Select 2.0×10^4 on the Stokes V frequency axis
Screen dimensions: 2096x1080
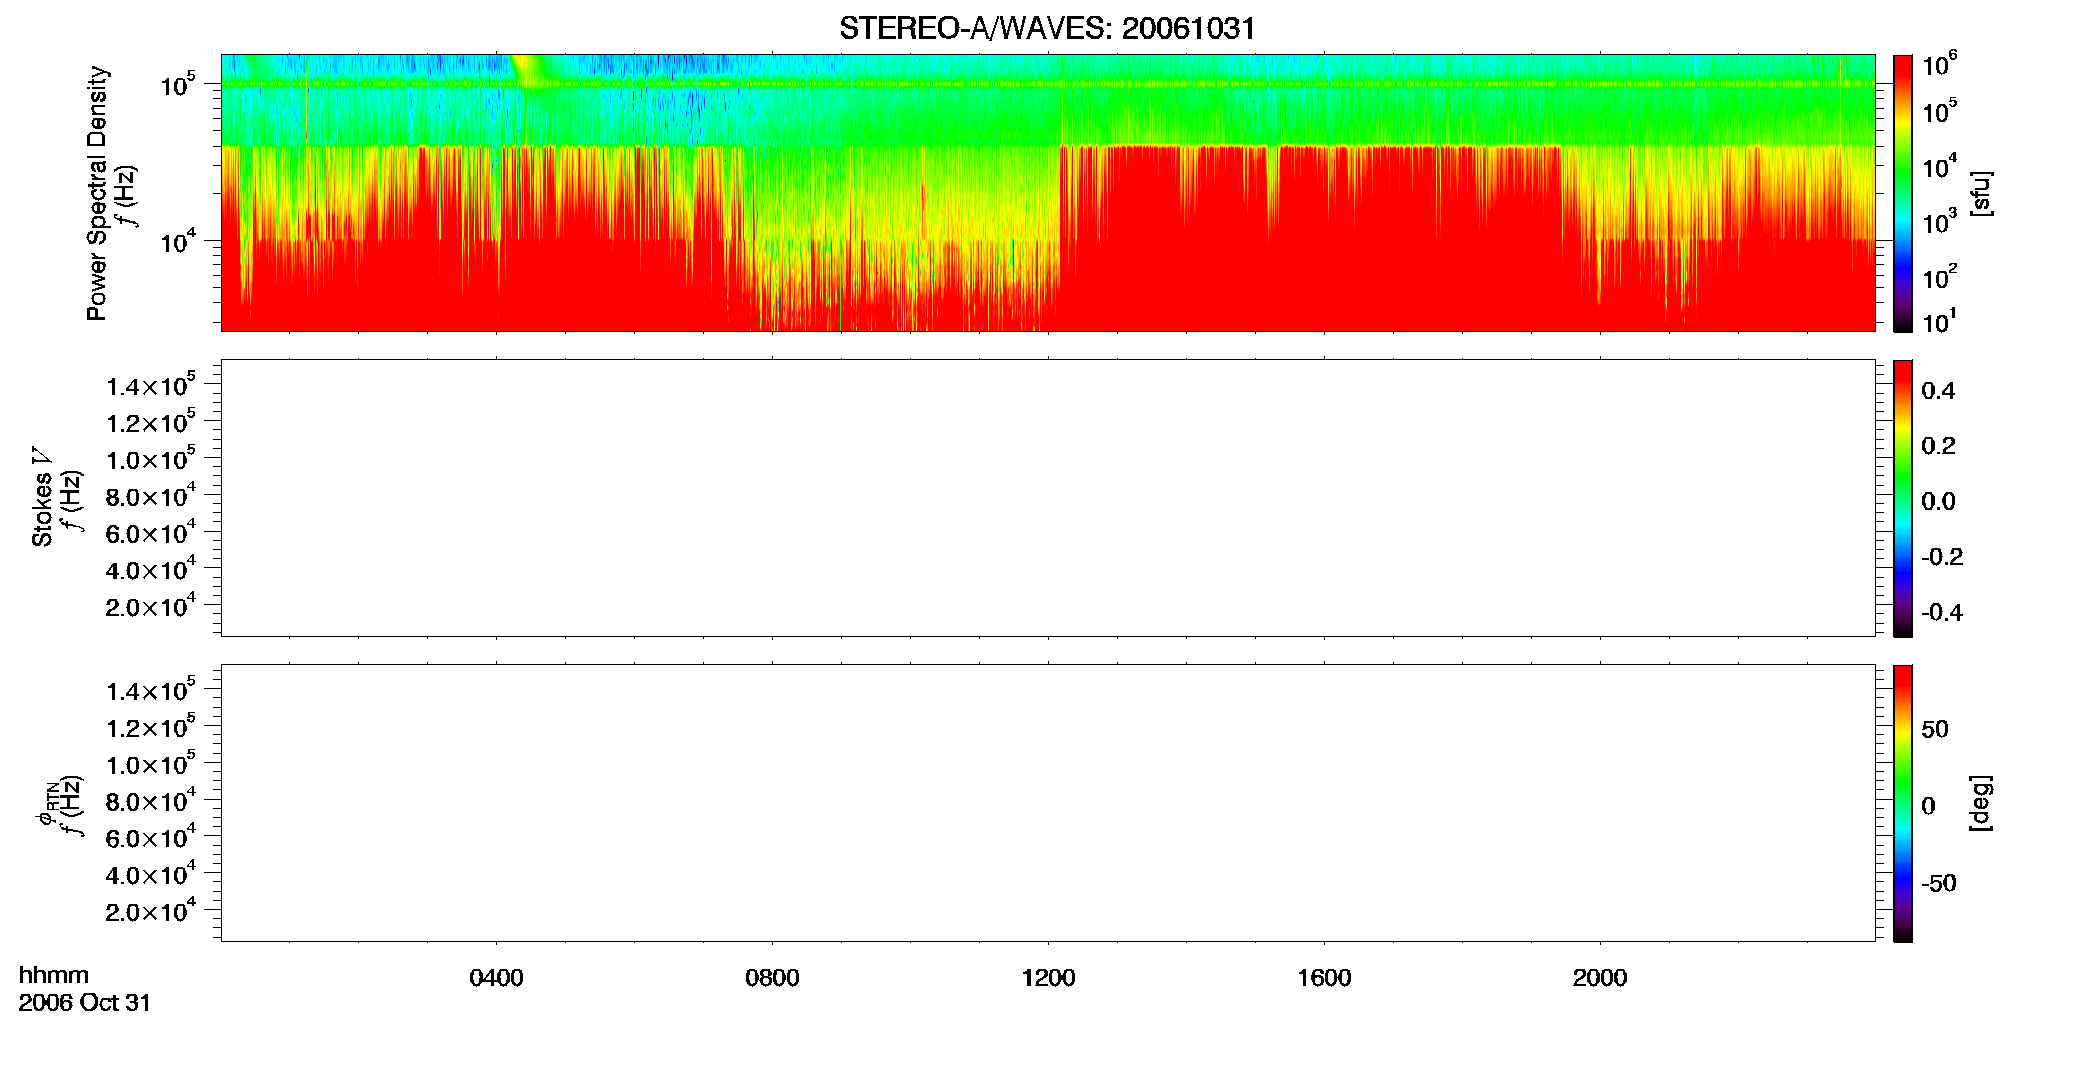[x=151, y=605]
